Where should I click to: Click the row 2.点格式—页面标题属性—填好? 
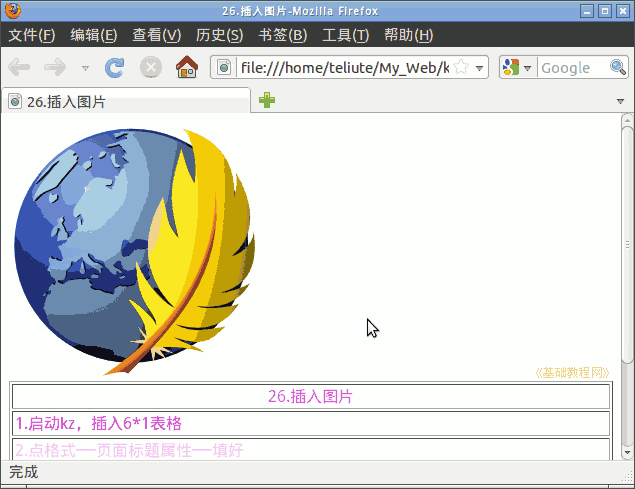(311, 449)
